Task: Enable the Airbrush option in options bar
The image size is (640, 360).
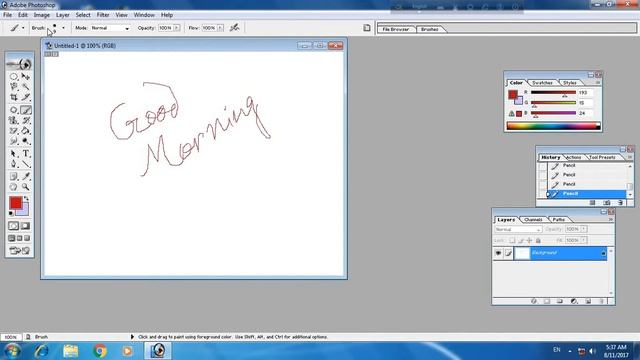Action: (234, 28)
